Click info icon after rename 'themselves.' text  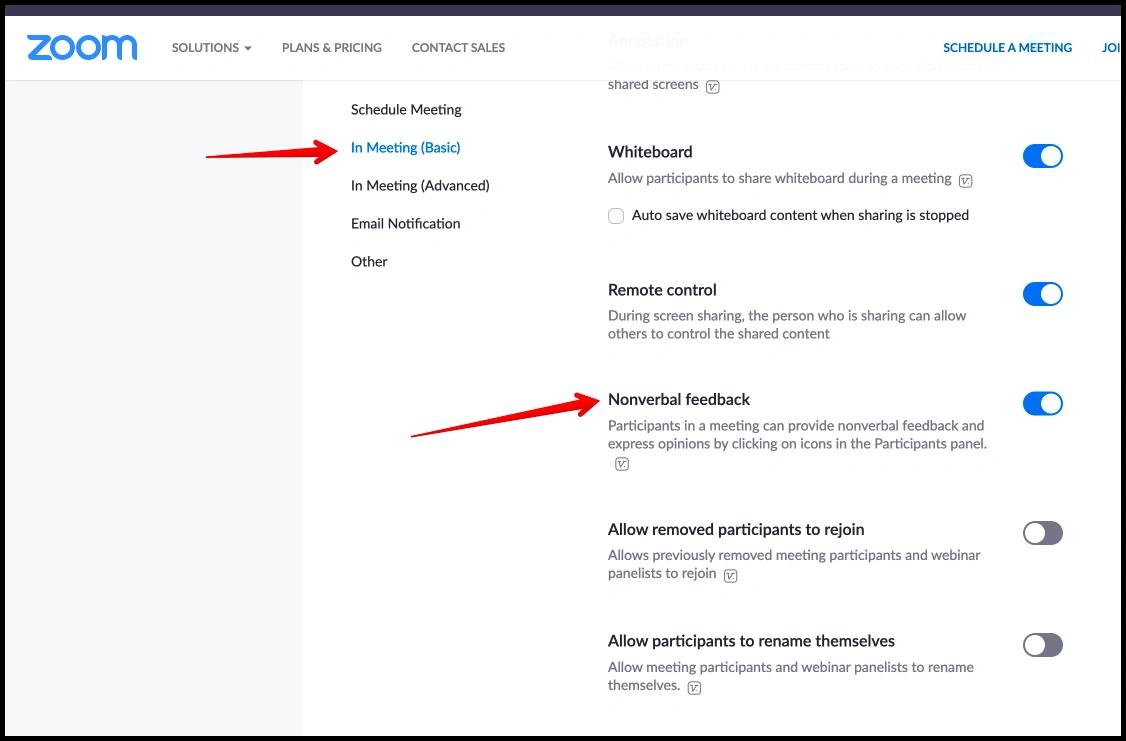tap(694, 688)
